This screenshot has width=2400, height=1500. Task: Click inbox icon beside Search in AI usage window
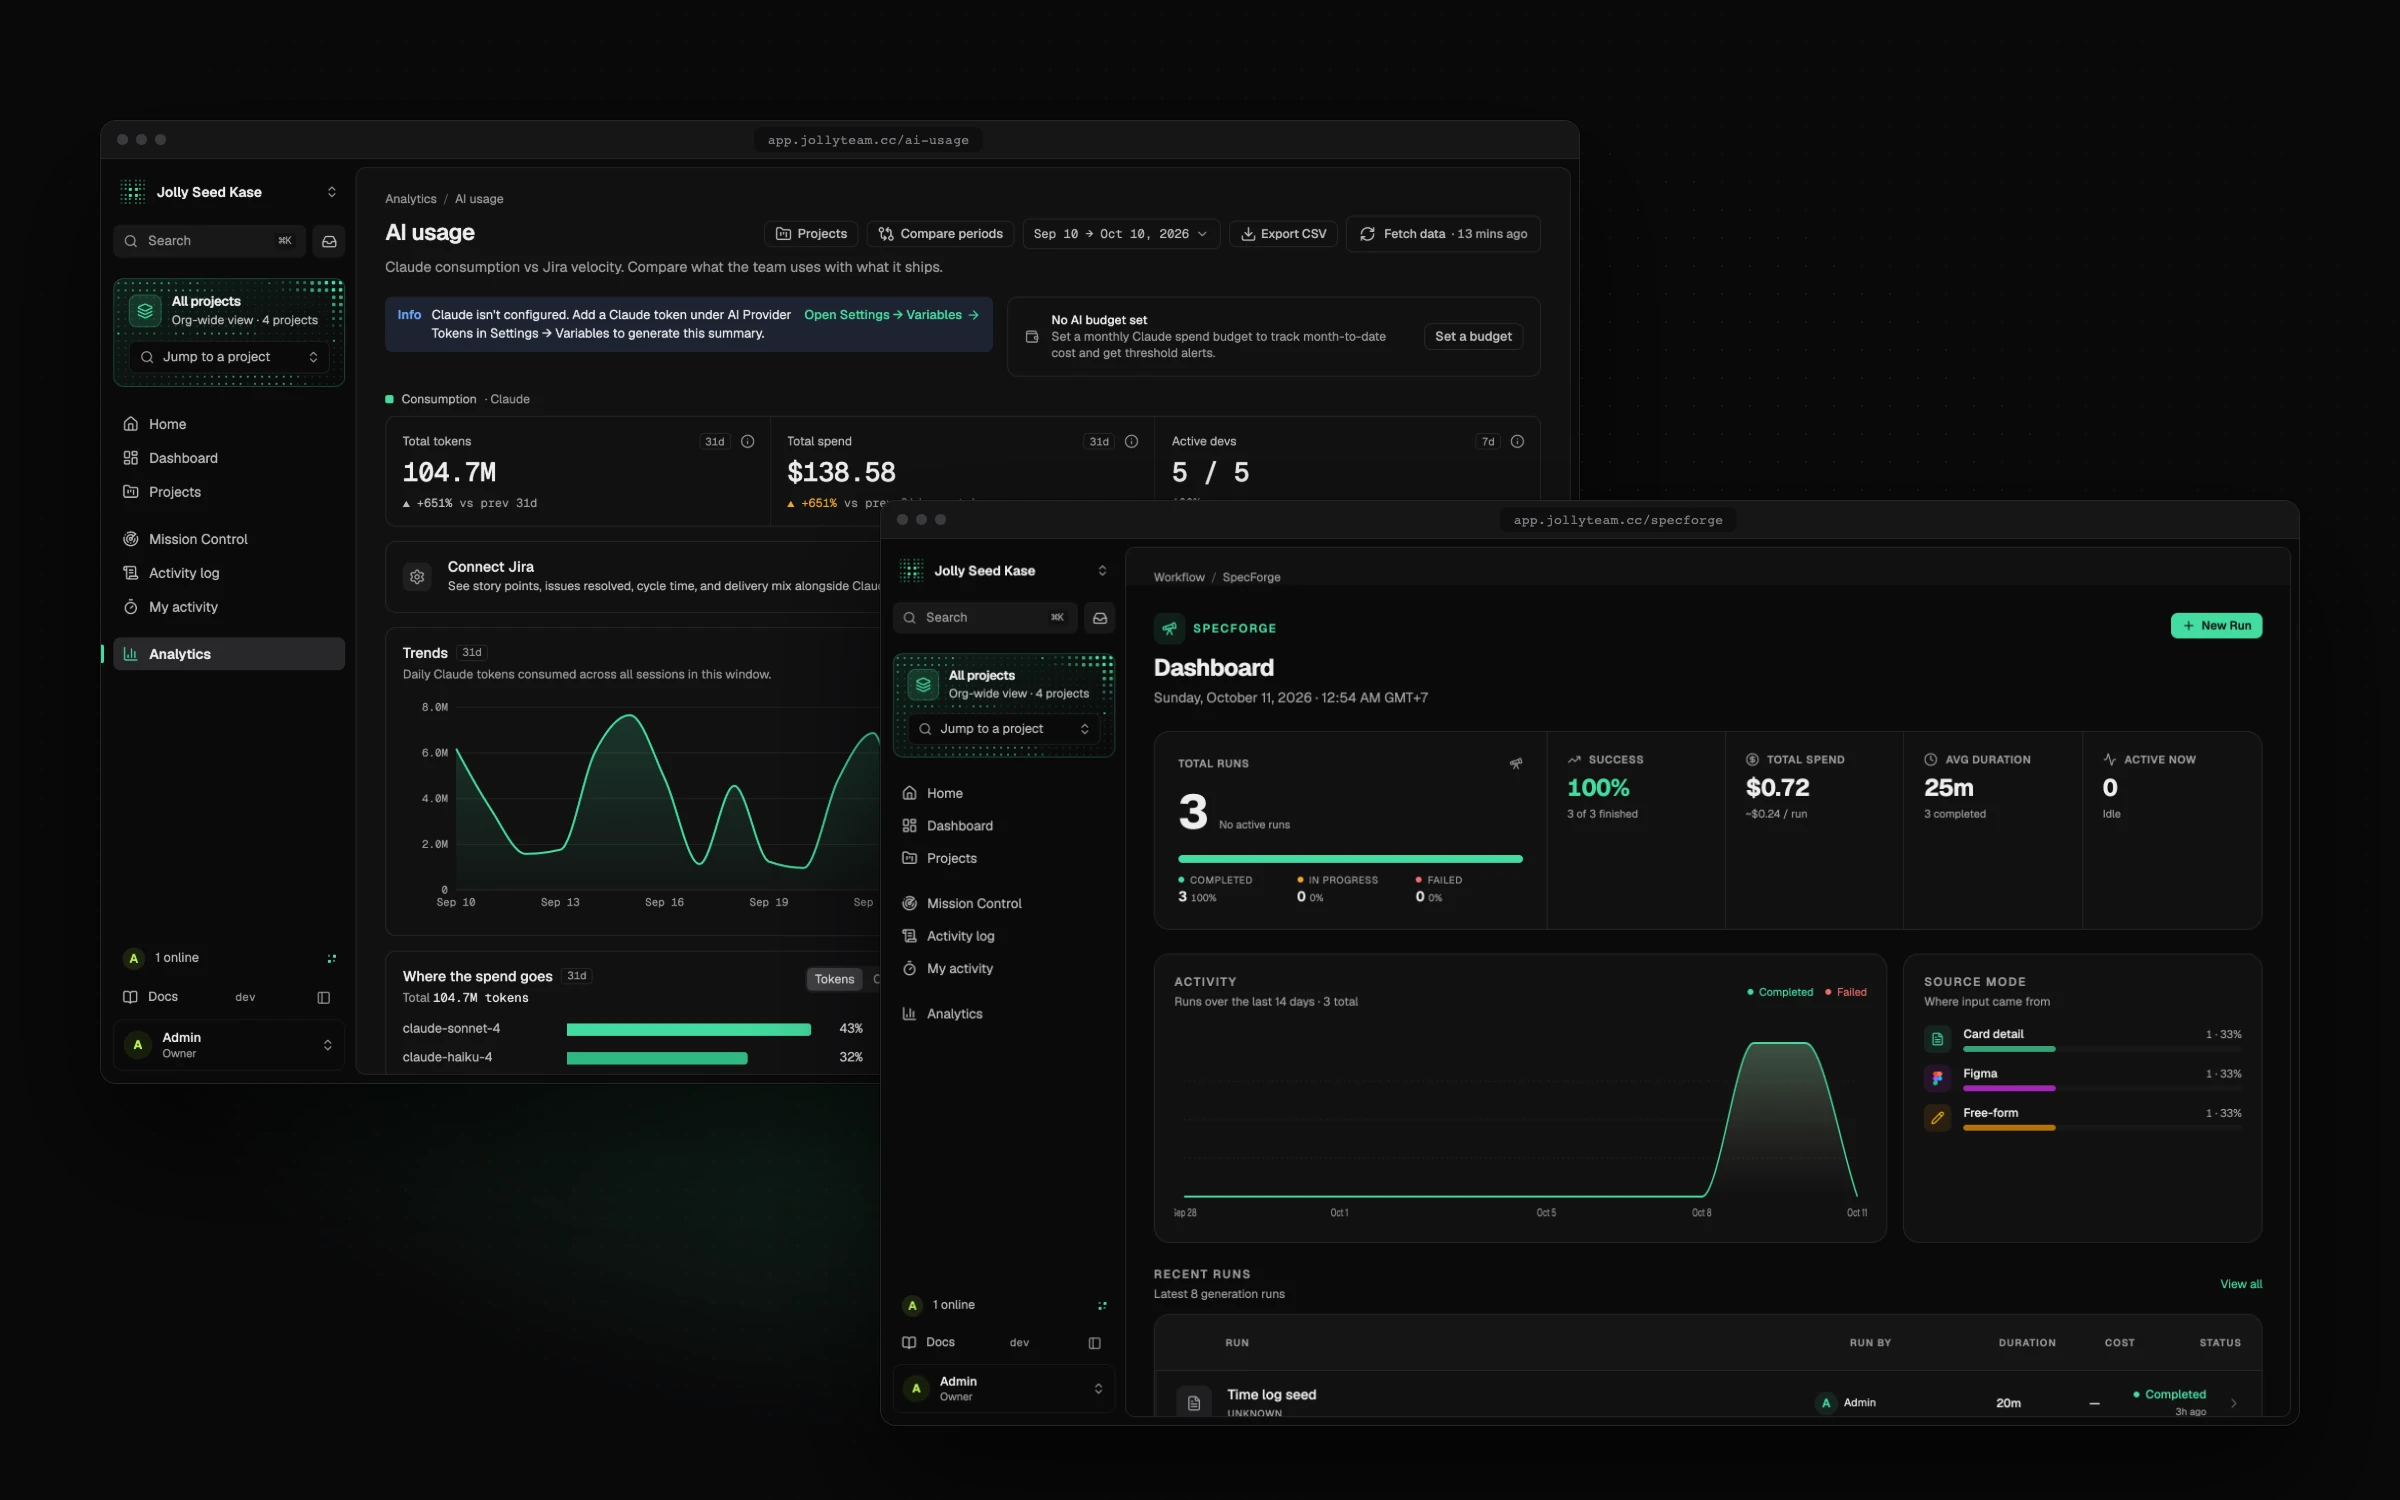[329, 241]
